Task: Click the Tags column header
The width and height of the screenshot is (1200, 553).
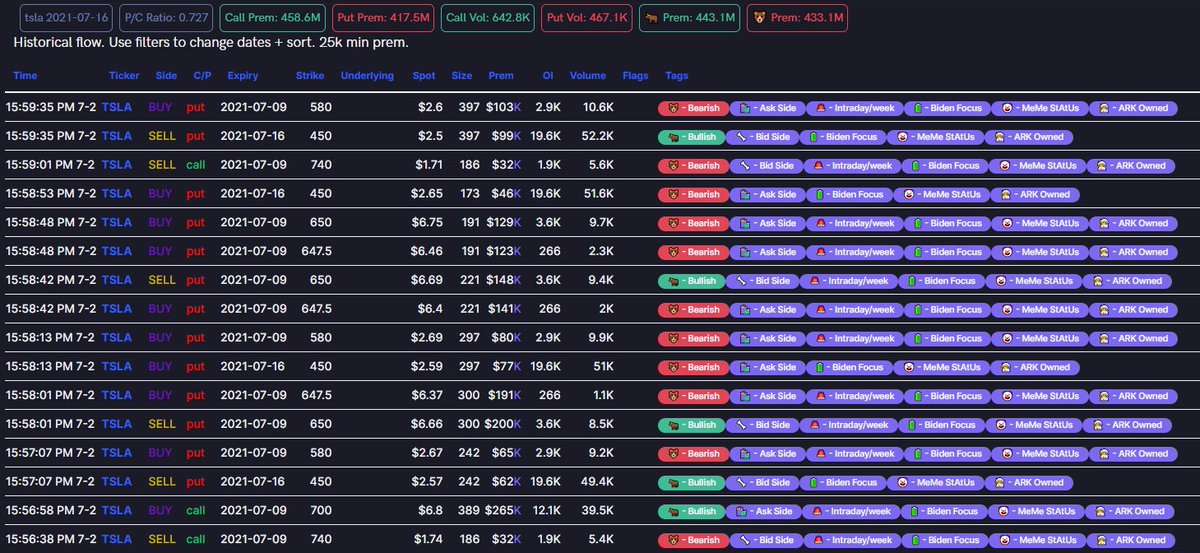Action: coord(676,76)
